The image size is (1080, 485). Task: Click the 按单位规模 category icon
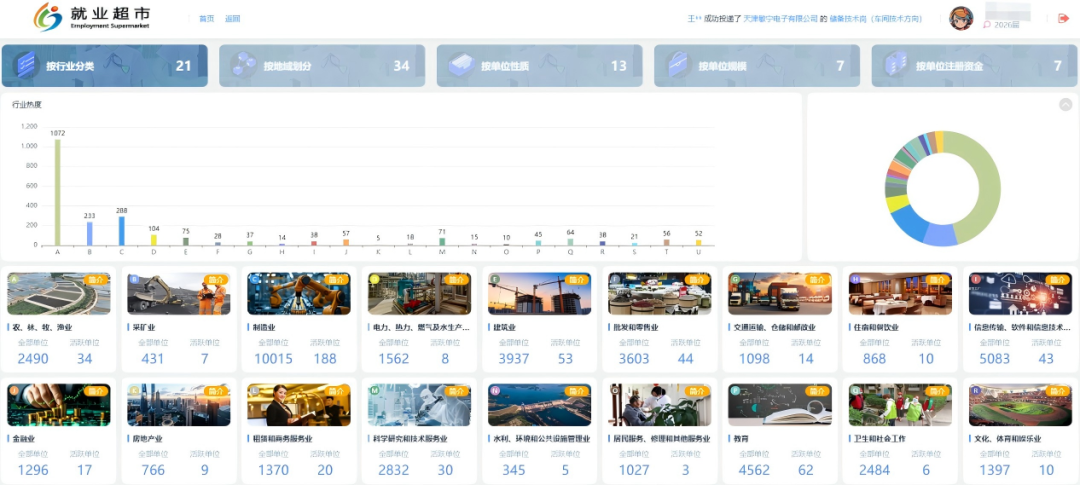(679, 66)
